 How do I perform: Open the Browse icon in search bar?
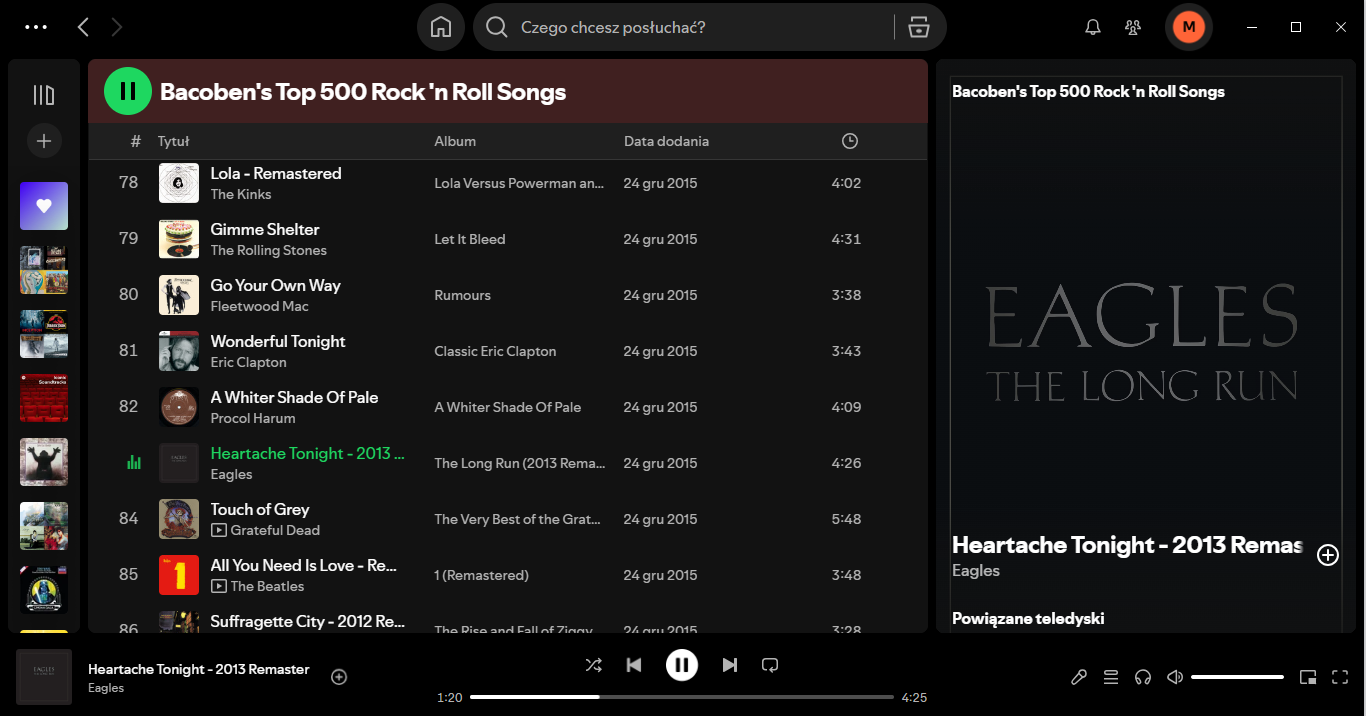[918, 27]
